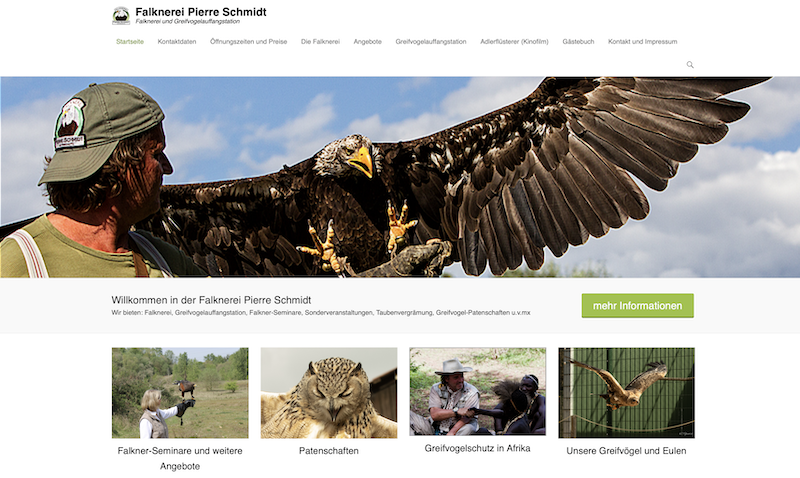Open the Angebote navigation item

(x=367, y=42)
